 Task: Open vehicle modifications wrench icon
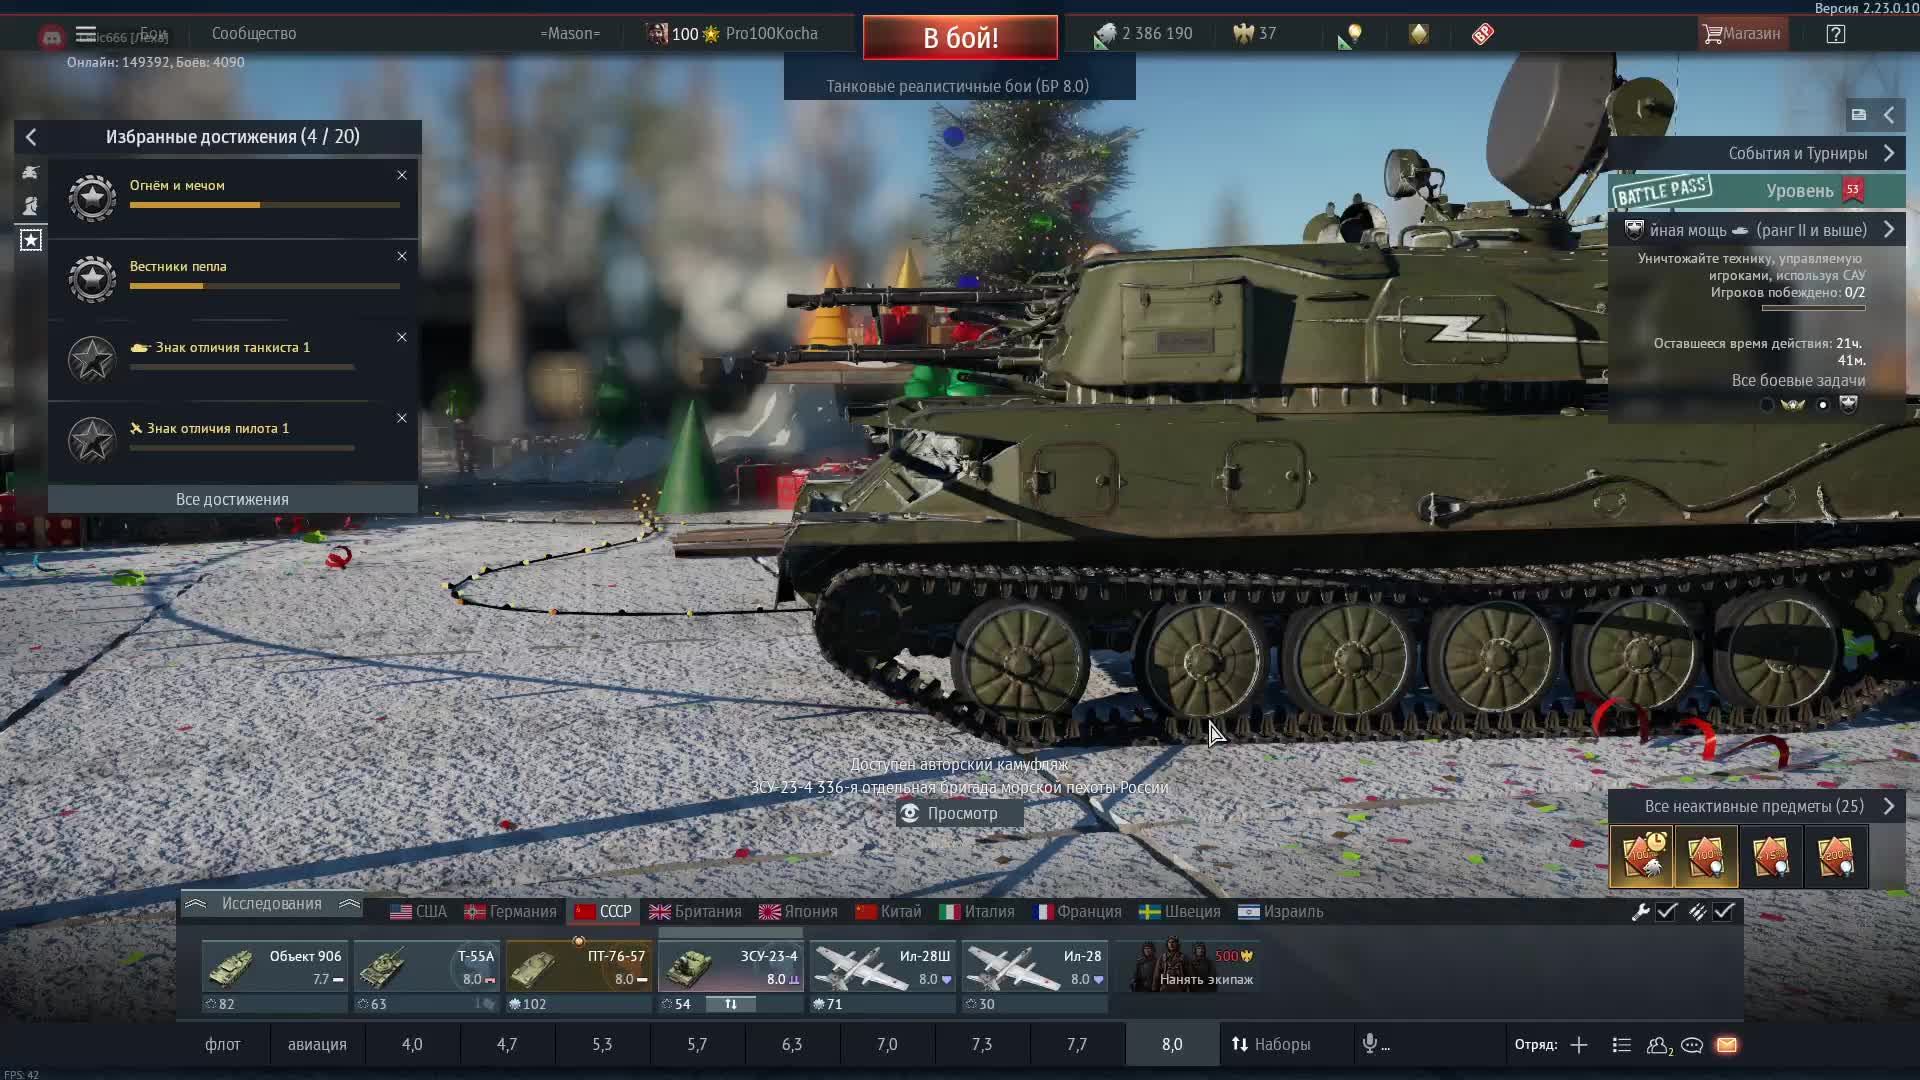pyautogui.click(x=1643, y=912)
